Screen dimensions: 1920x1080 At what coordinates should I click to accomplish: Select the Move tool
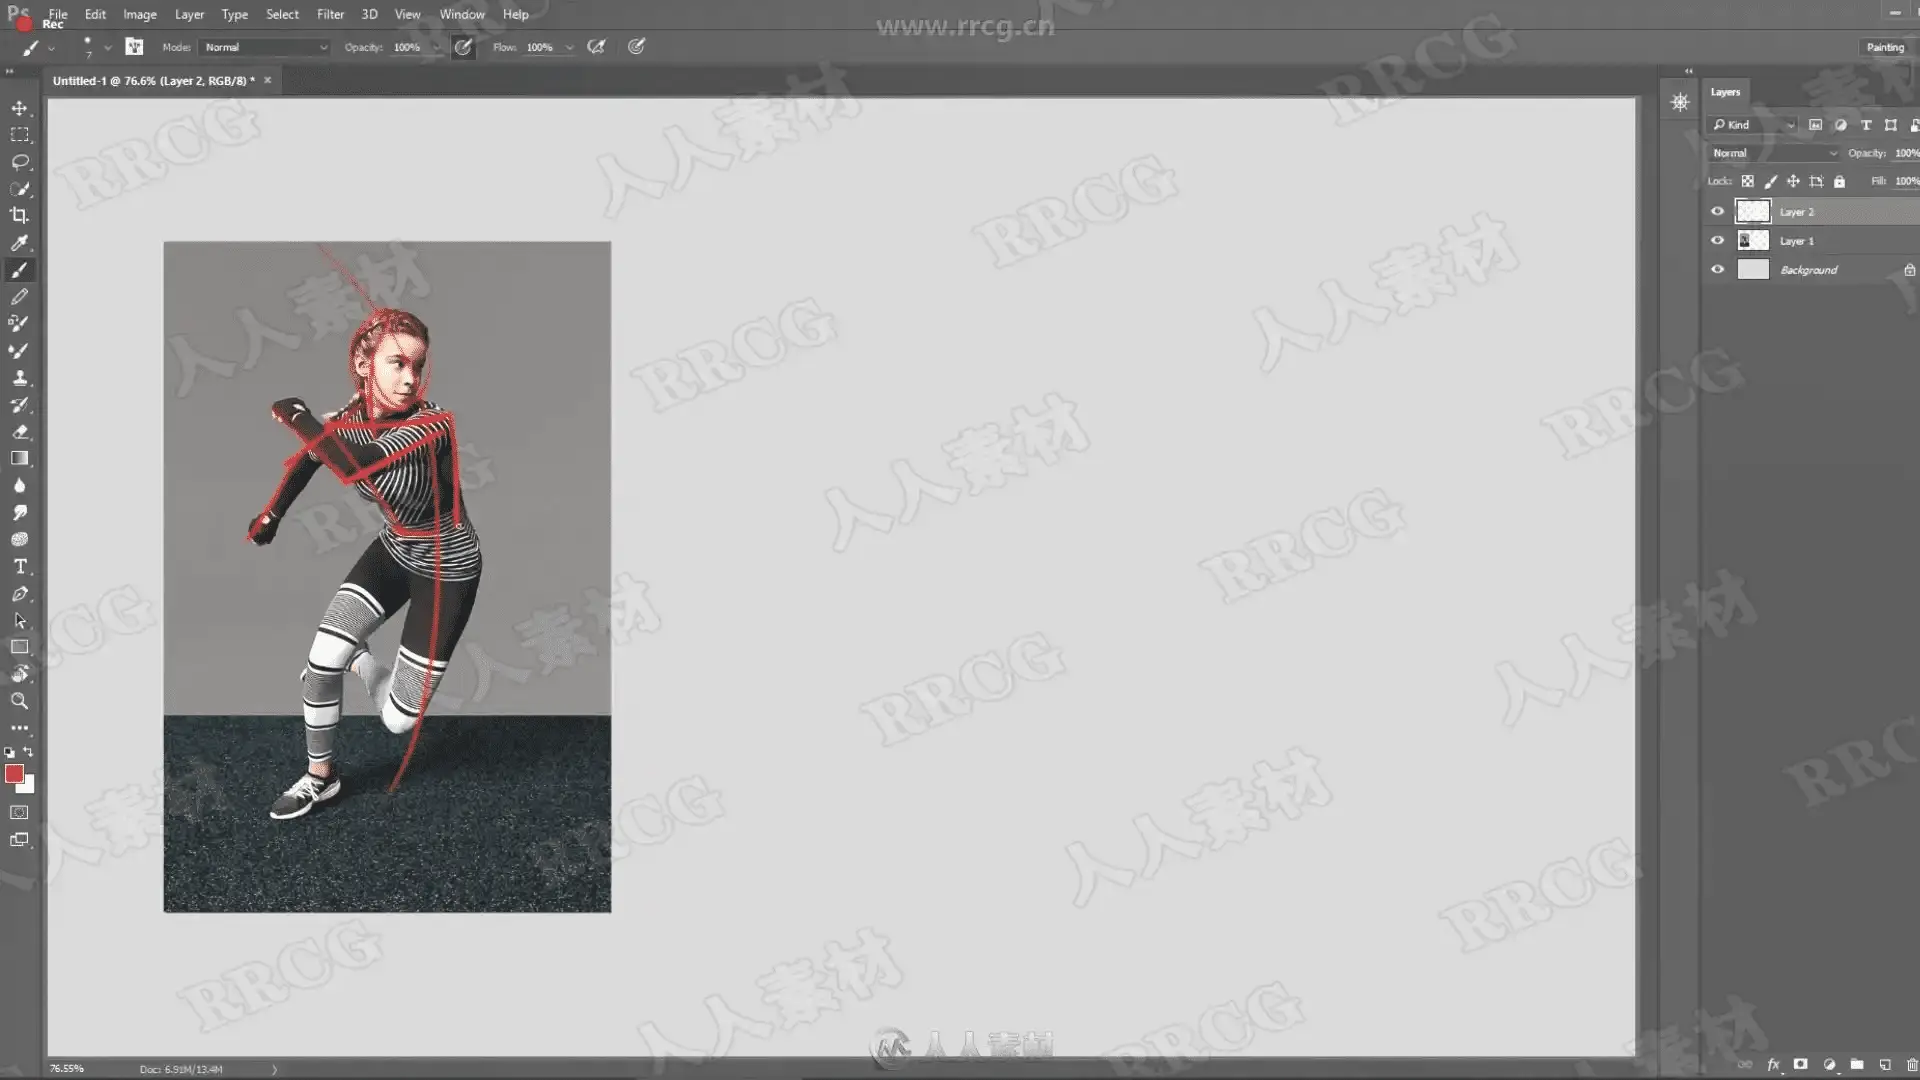pyautogui.click(x=19, y=108)
